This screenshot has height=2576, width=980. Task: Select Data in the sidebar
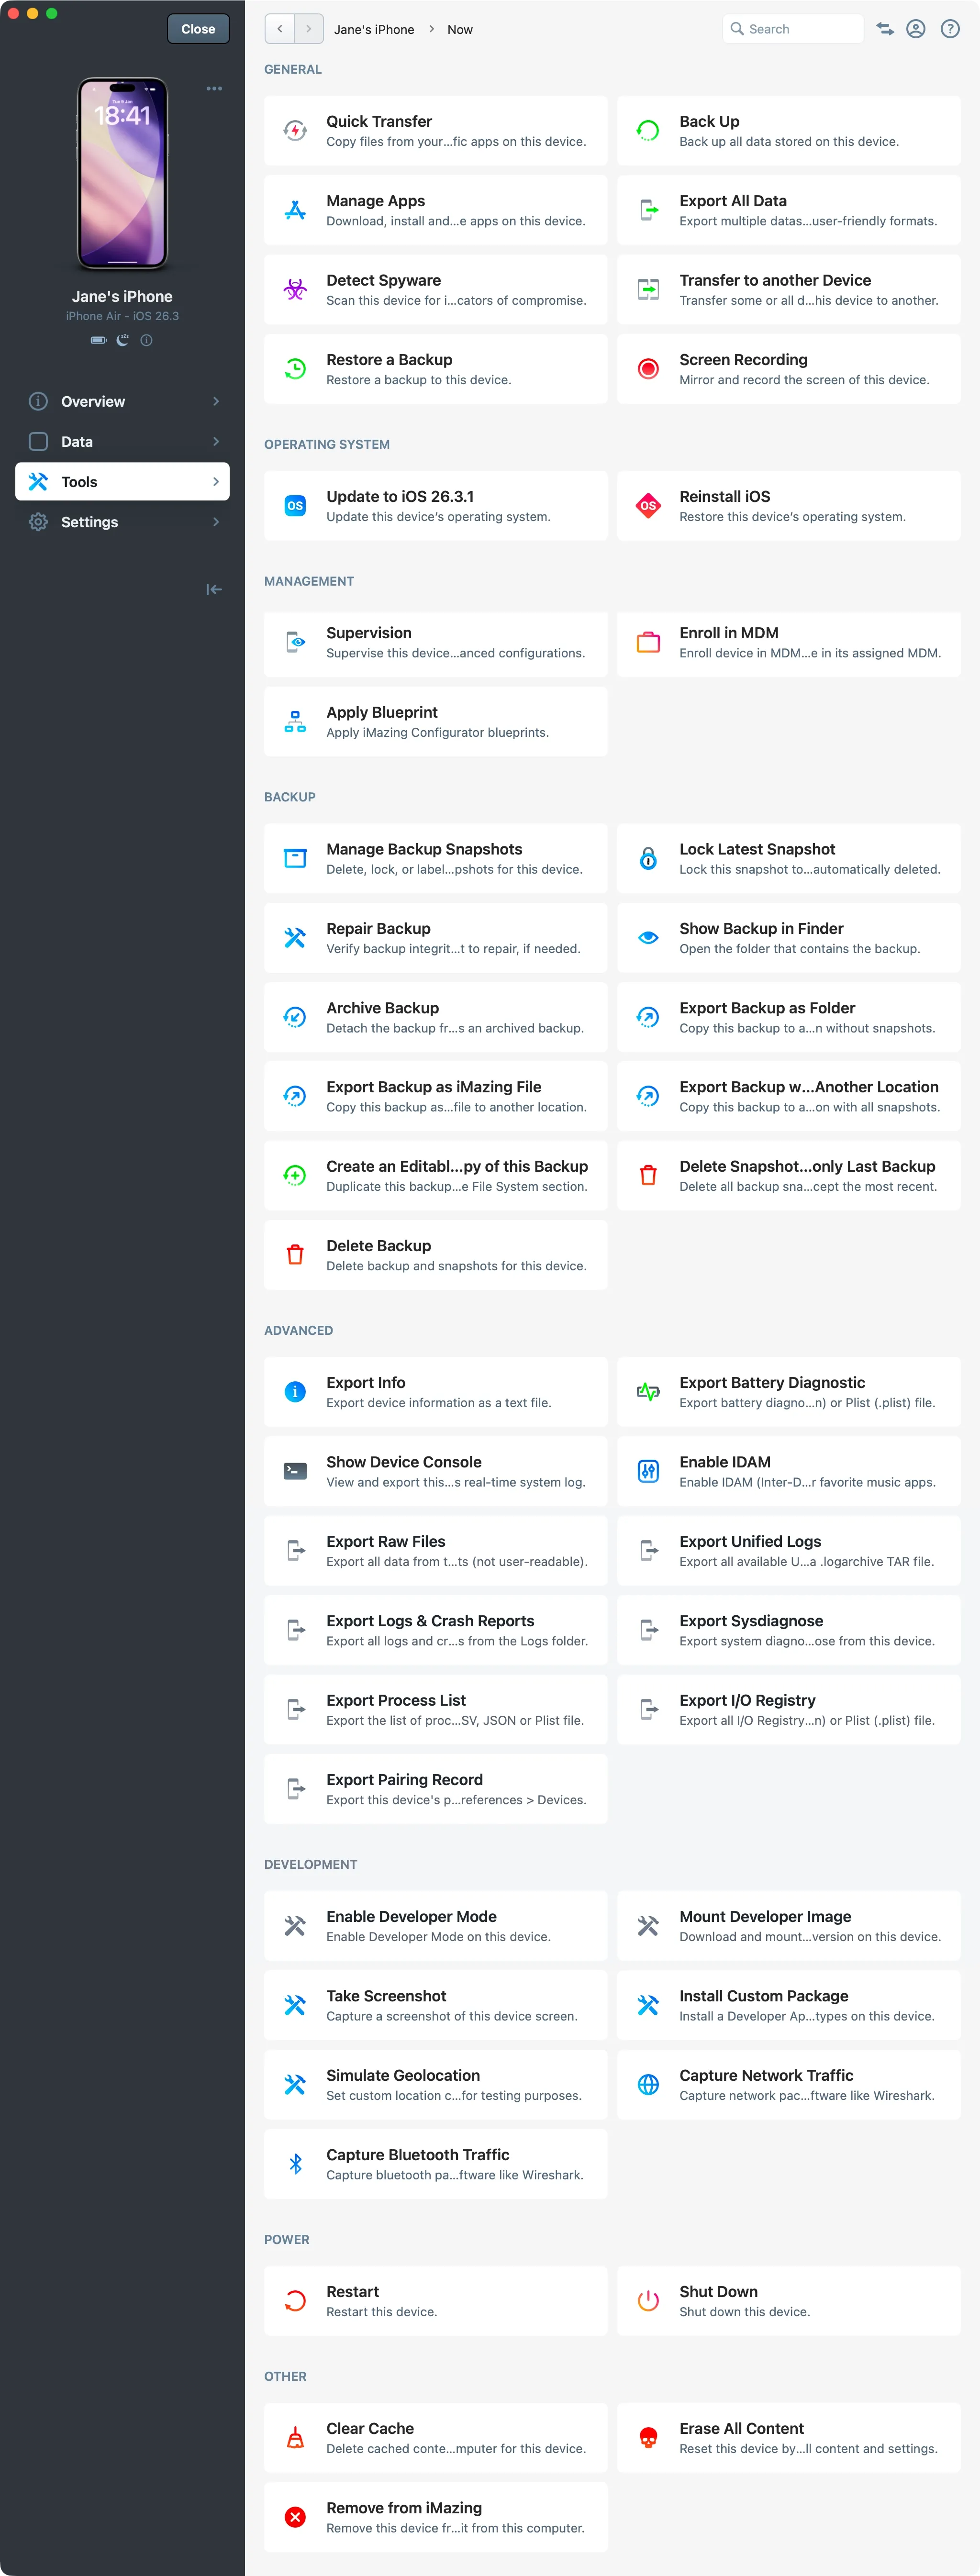tap(77, 441)
